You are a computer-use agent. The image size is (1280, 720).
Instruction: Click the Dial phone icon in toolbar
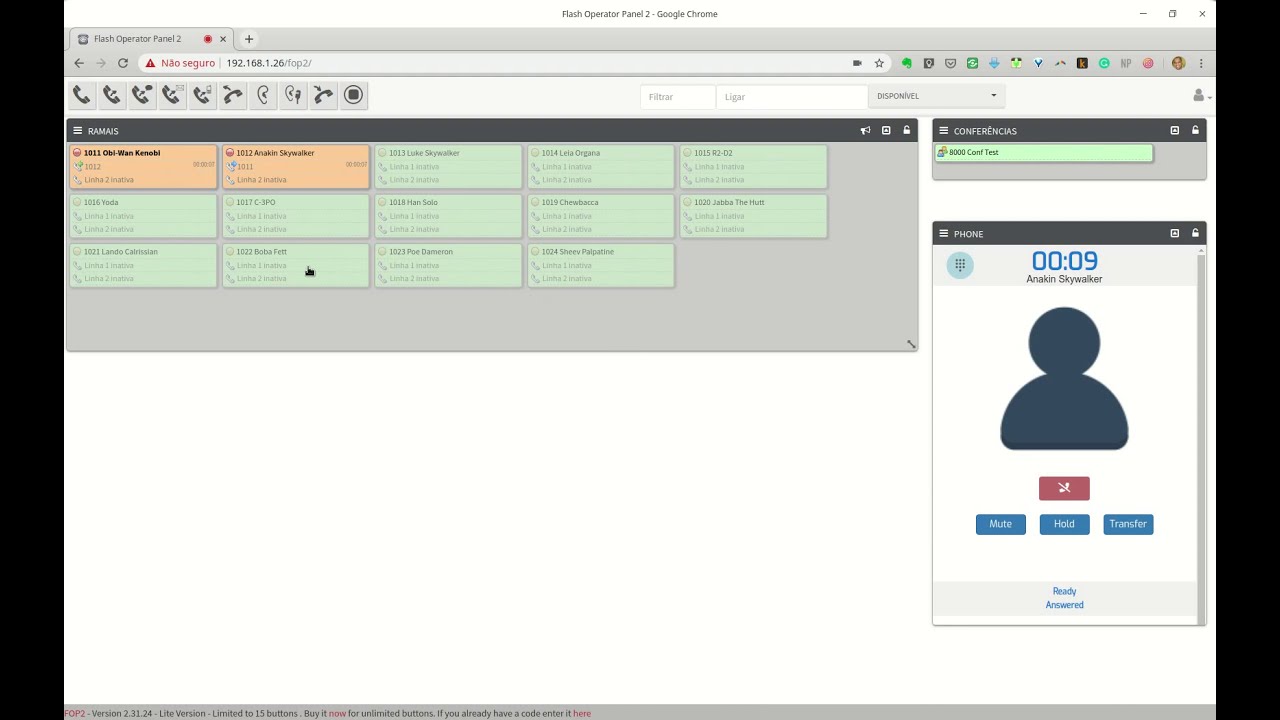(82, 95)
